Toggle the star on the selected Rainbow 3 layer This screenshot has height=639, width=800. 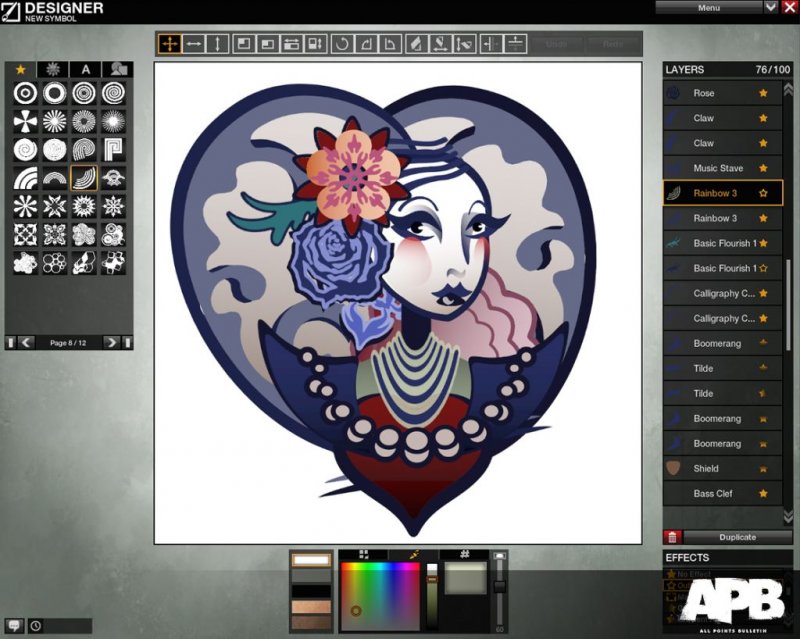pos(764,193)
